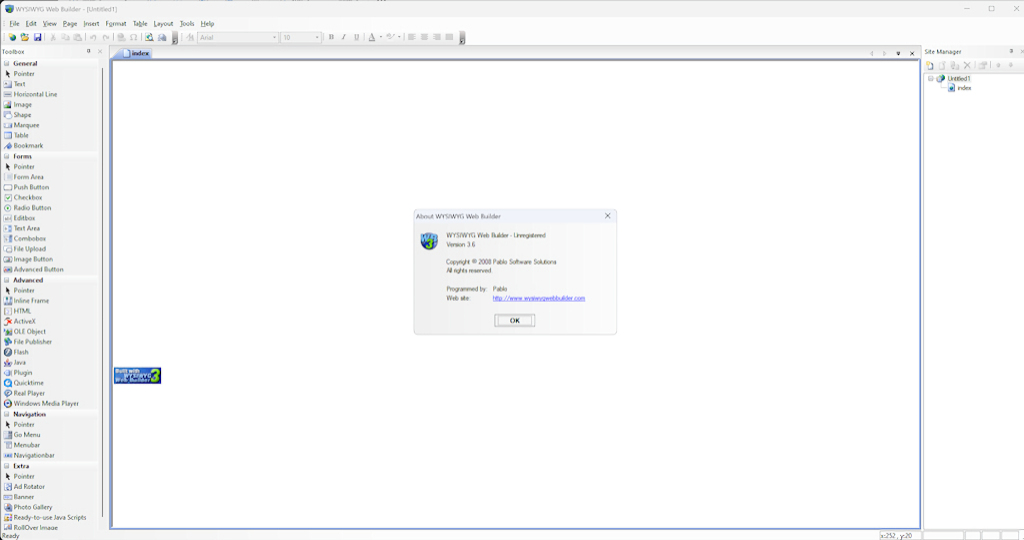Open the Insert menu
Screen dimensions: 1024x540
(91, 24)
